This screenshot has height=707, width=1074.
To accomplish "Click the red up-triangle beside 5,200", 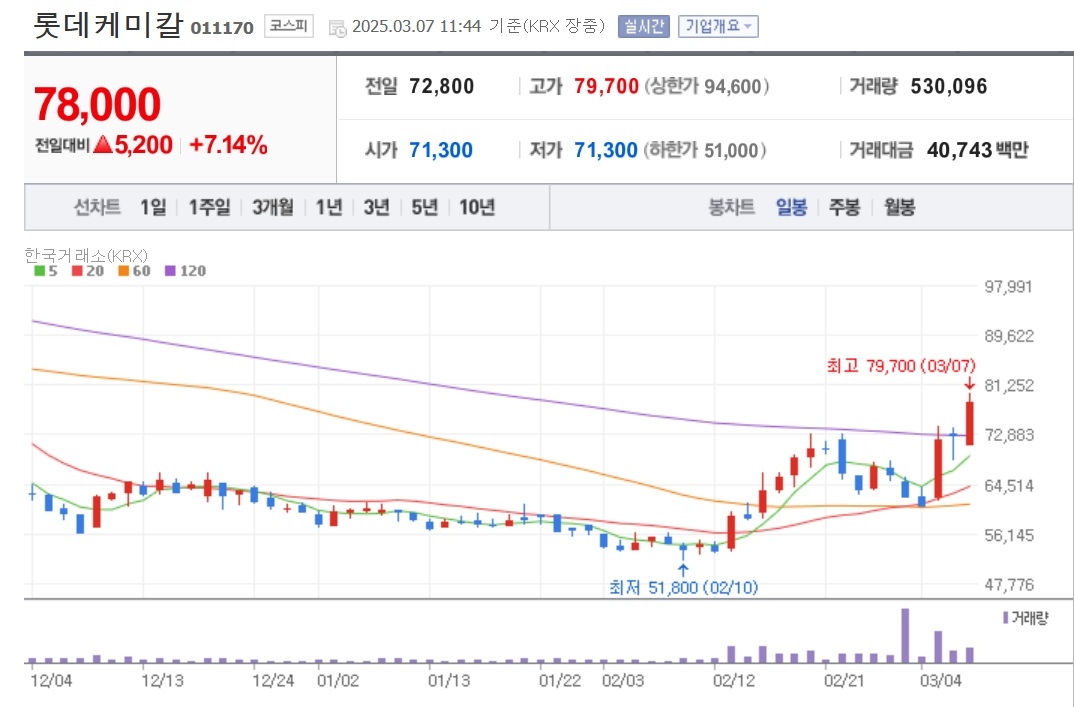I will 103,145.
